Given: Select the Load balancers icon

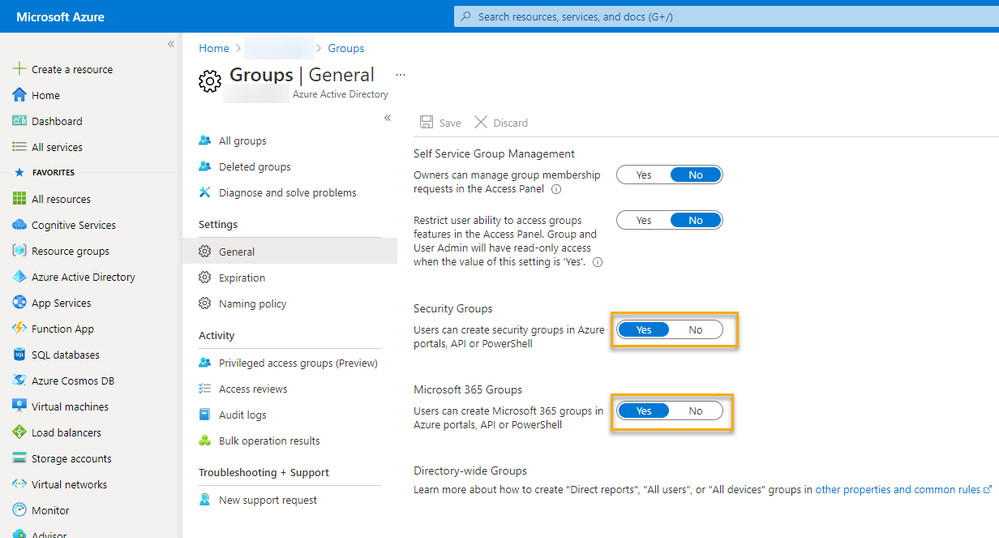Looking at the screenshot, I should click(19, 433).
